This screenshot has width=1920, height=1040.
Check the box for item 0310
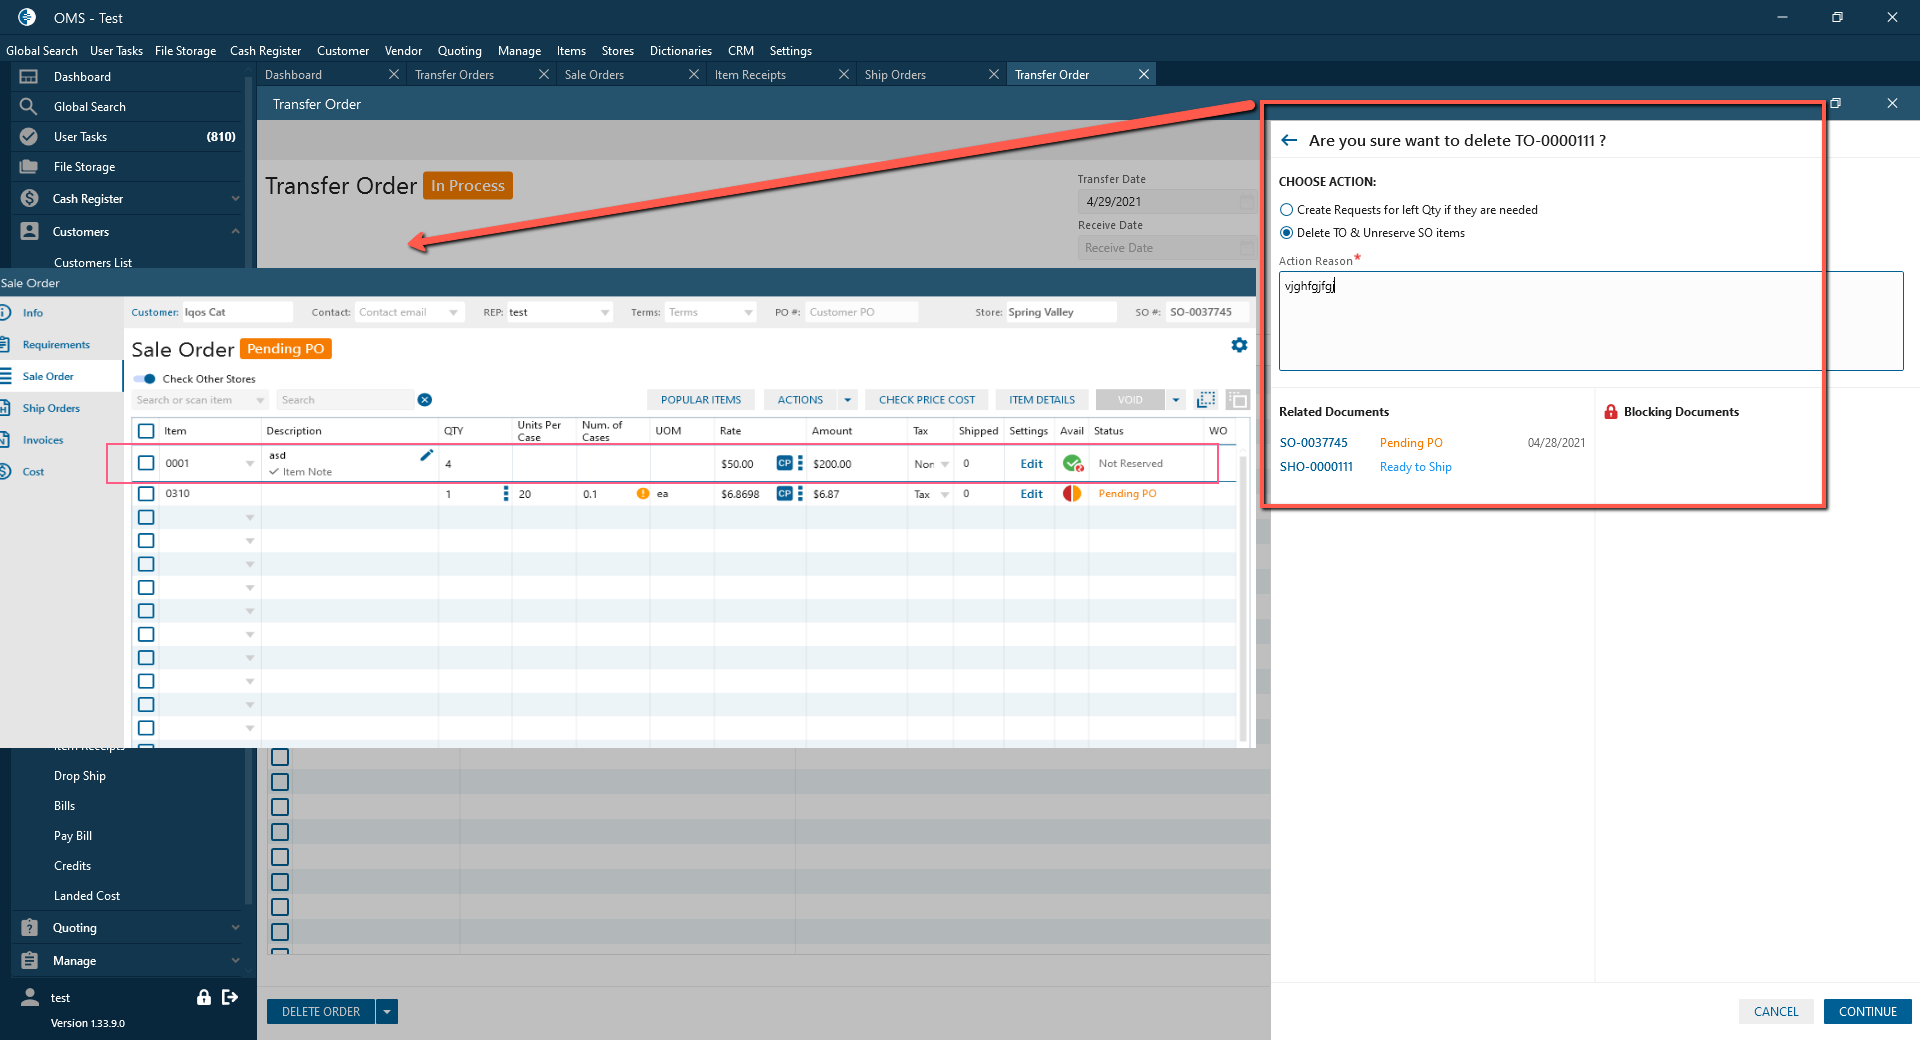coord(146,493)
